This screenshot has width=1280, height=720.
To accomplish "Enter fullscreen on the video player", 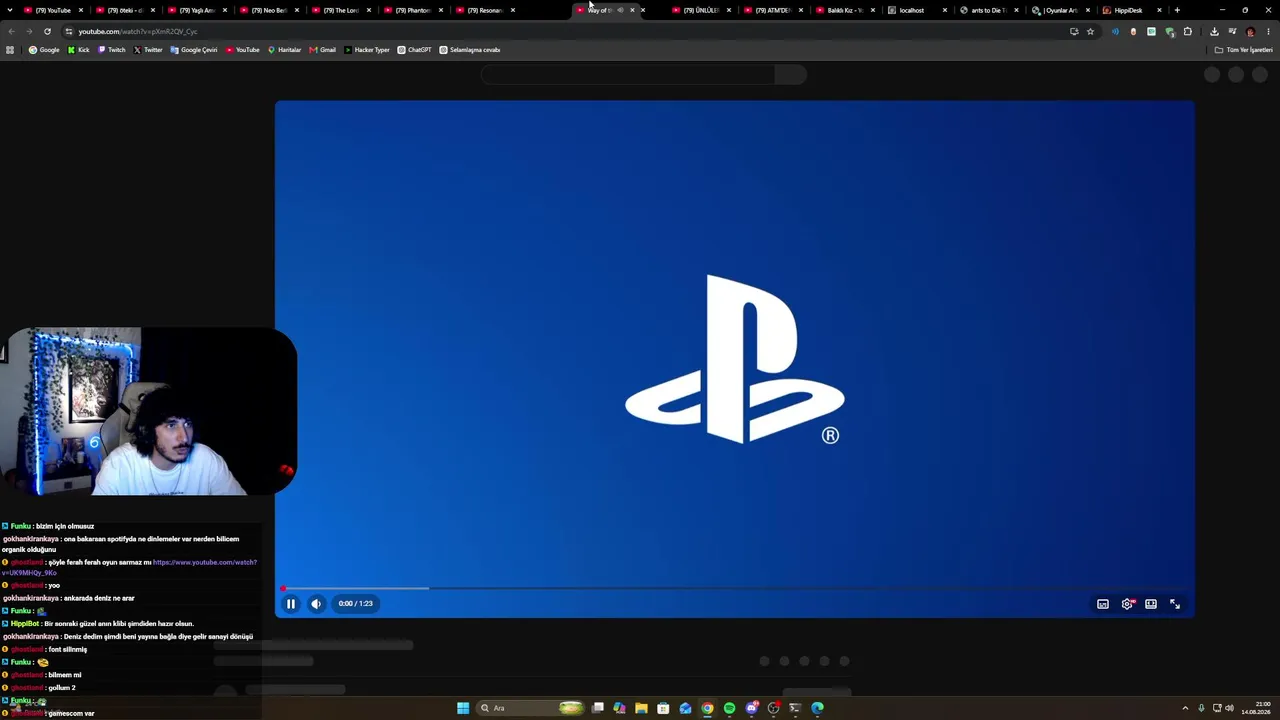I will tap(1175, 604).
